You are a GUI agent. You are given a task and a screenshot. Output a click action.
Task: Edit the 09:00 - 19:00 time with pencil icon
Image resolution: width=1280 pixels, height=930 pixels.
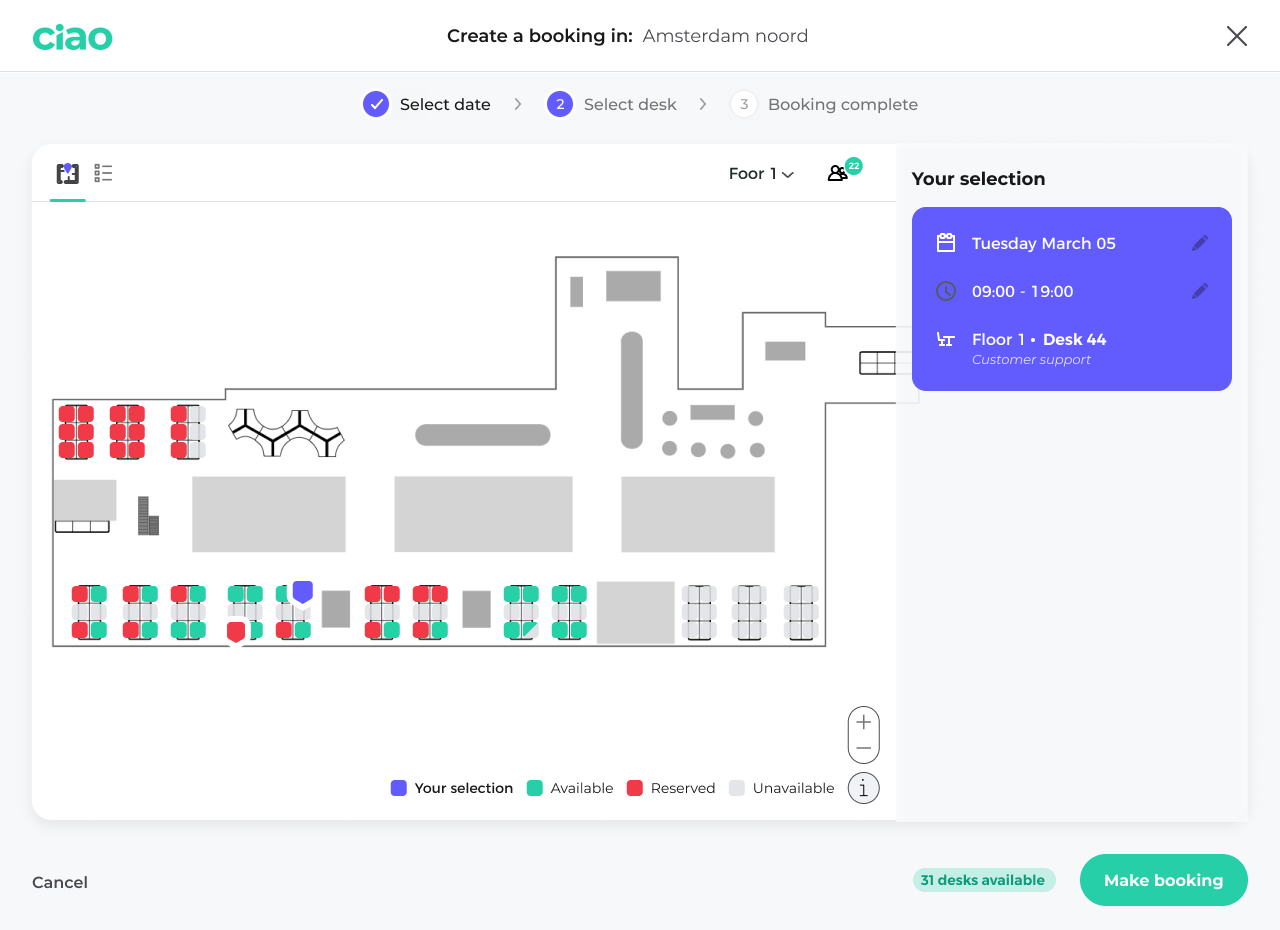(1200, 291)
